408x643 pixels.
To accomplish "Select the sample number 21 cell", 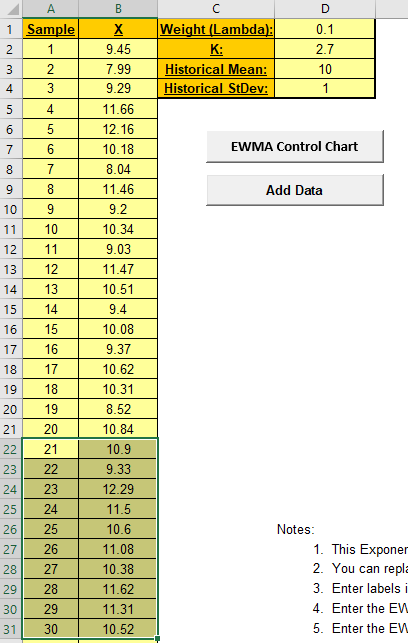I will 50,449.
